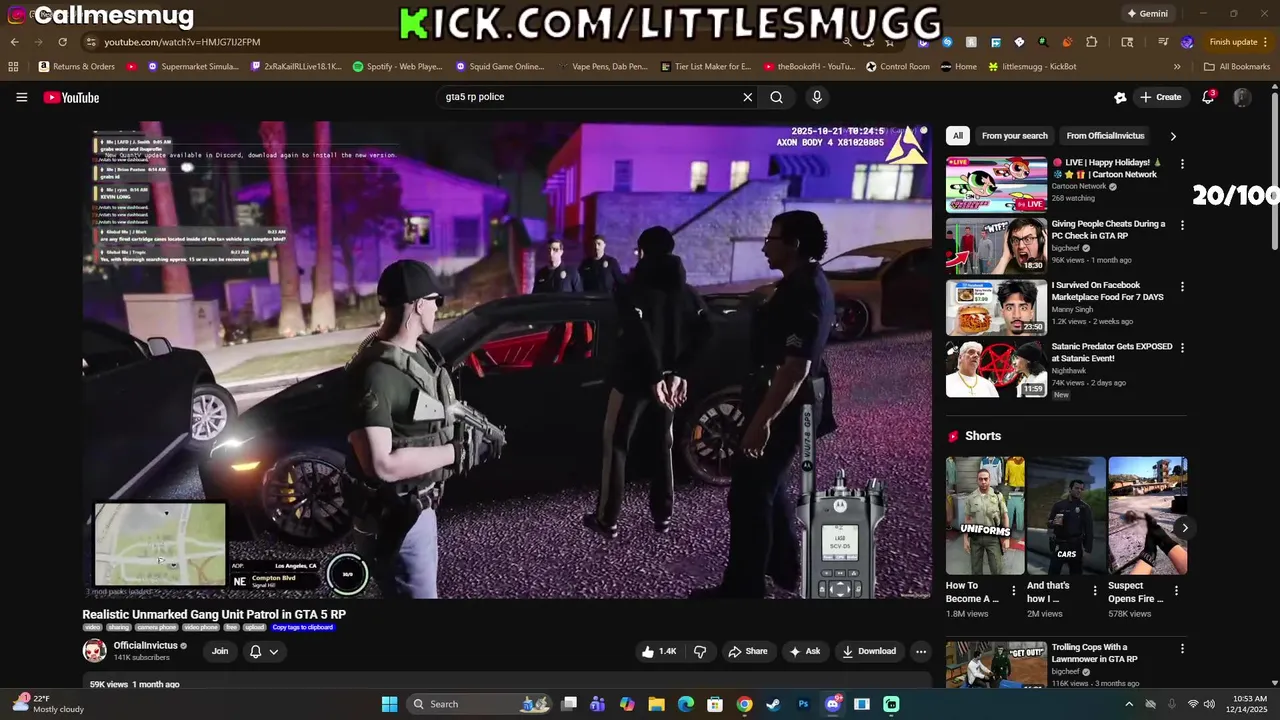
Task: Open Cartoon Network live stream thumbnail
Action: coord(996,185)
